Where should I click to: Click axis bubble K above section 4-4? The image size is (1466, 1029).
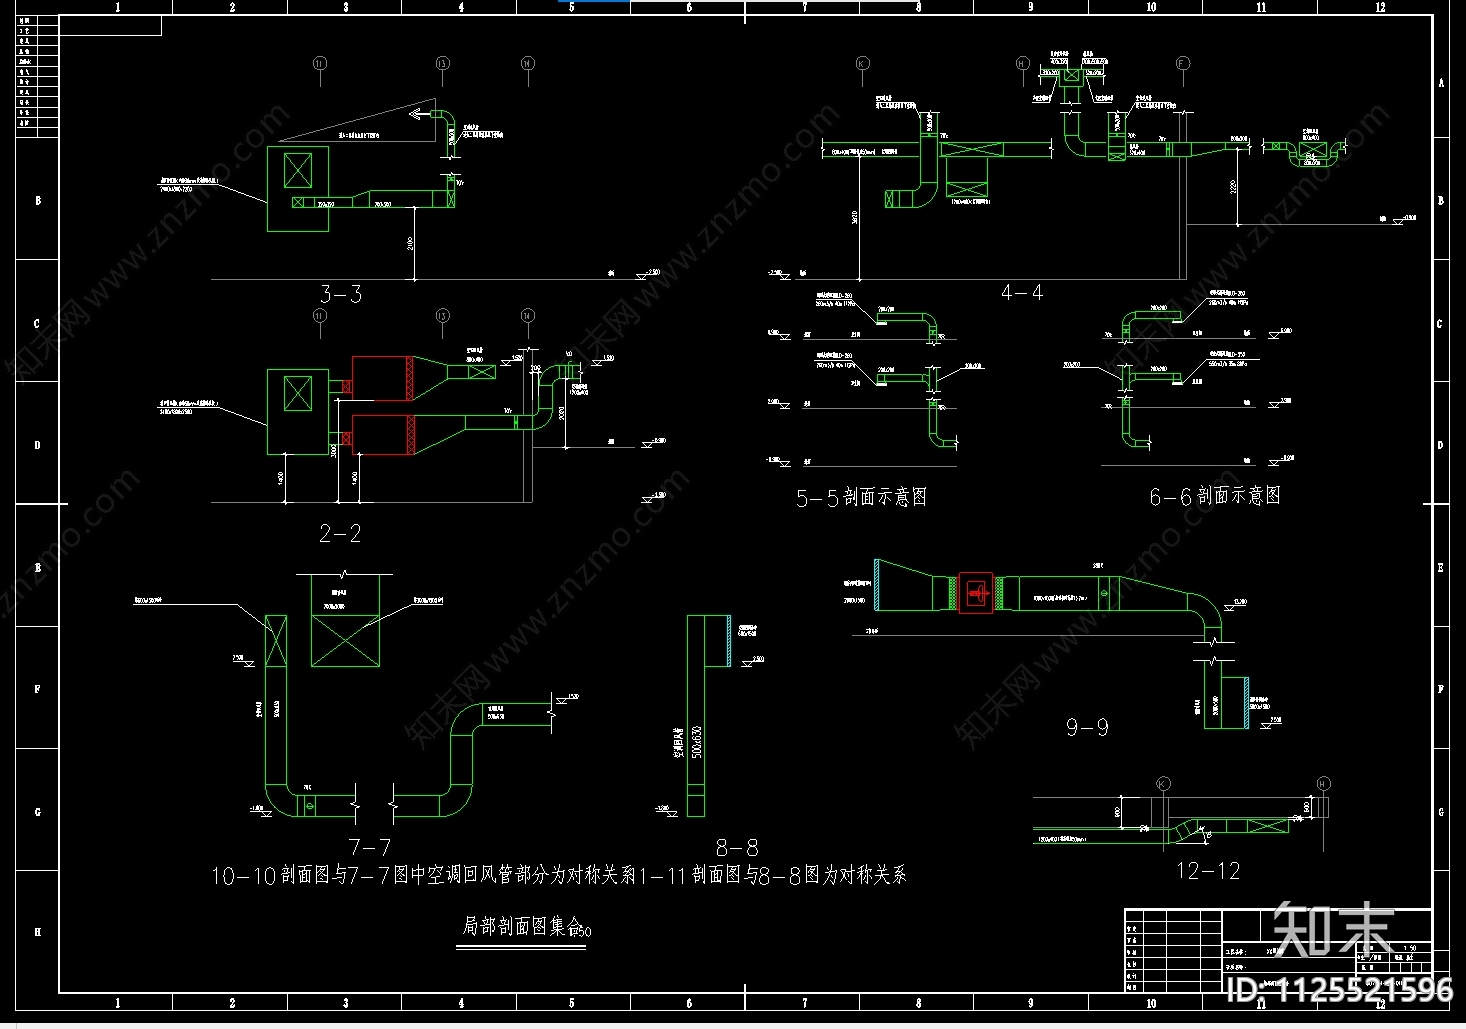(x=862, y=64)
